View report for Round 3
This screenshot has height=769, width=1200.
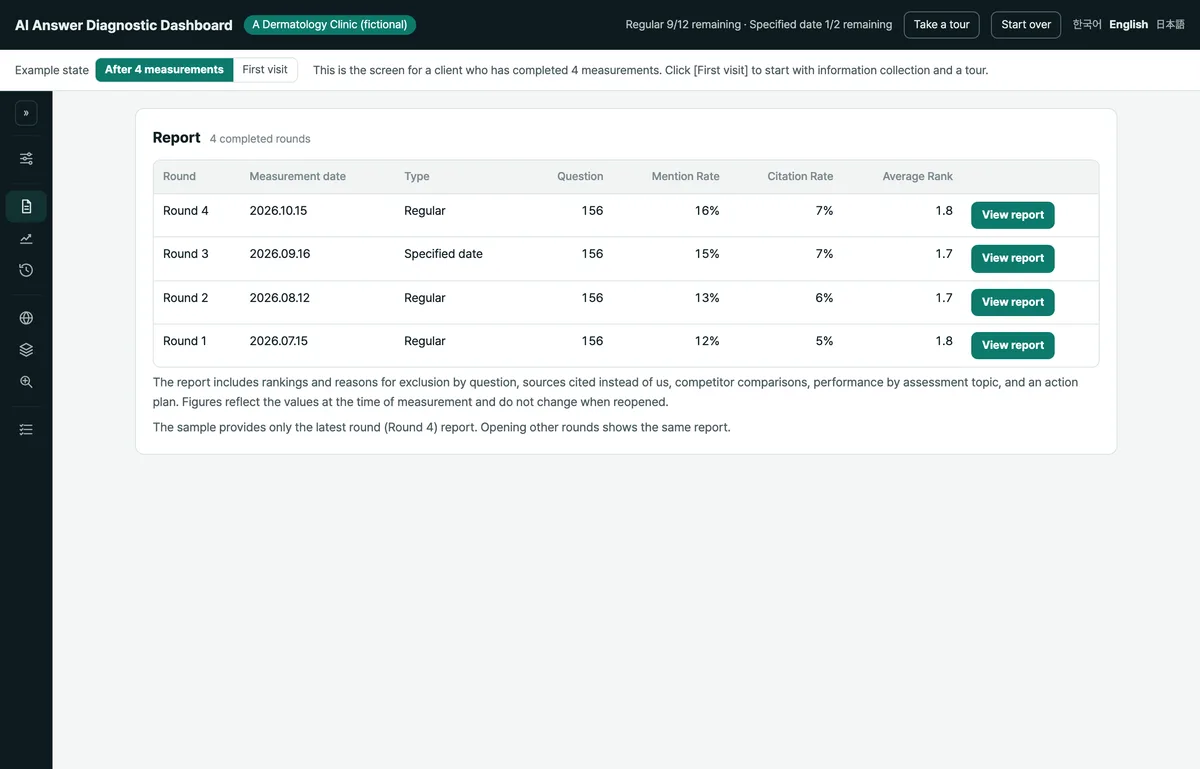point(1012,258)
